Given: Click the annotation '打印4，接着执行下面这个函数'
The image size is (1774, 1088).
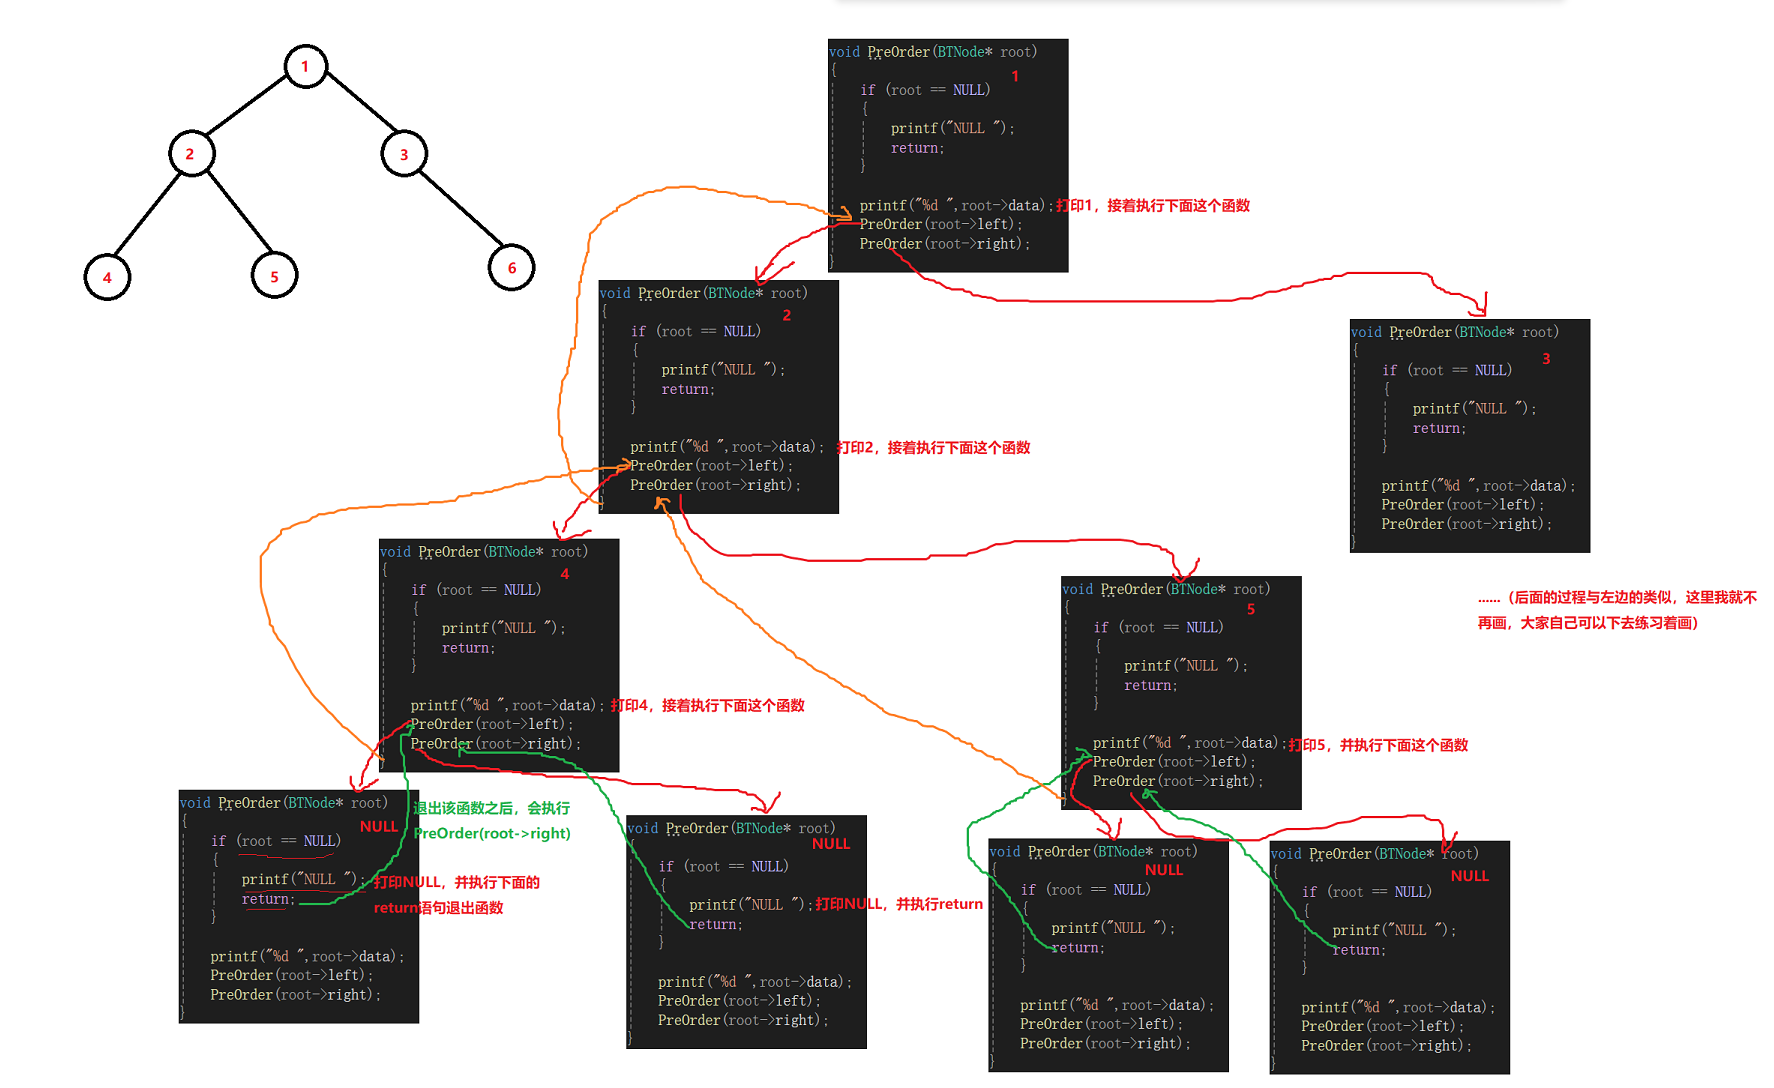Looking at the screenshot, I should [708, 705].
